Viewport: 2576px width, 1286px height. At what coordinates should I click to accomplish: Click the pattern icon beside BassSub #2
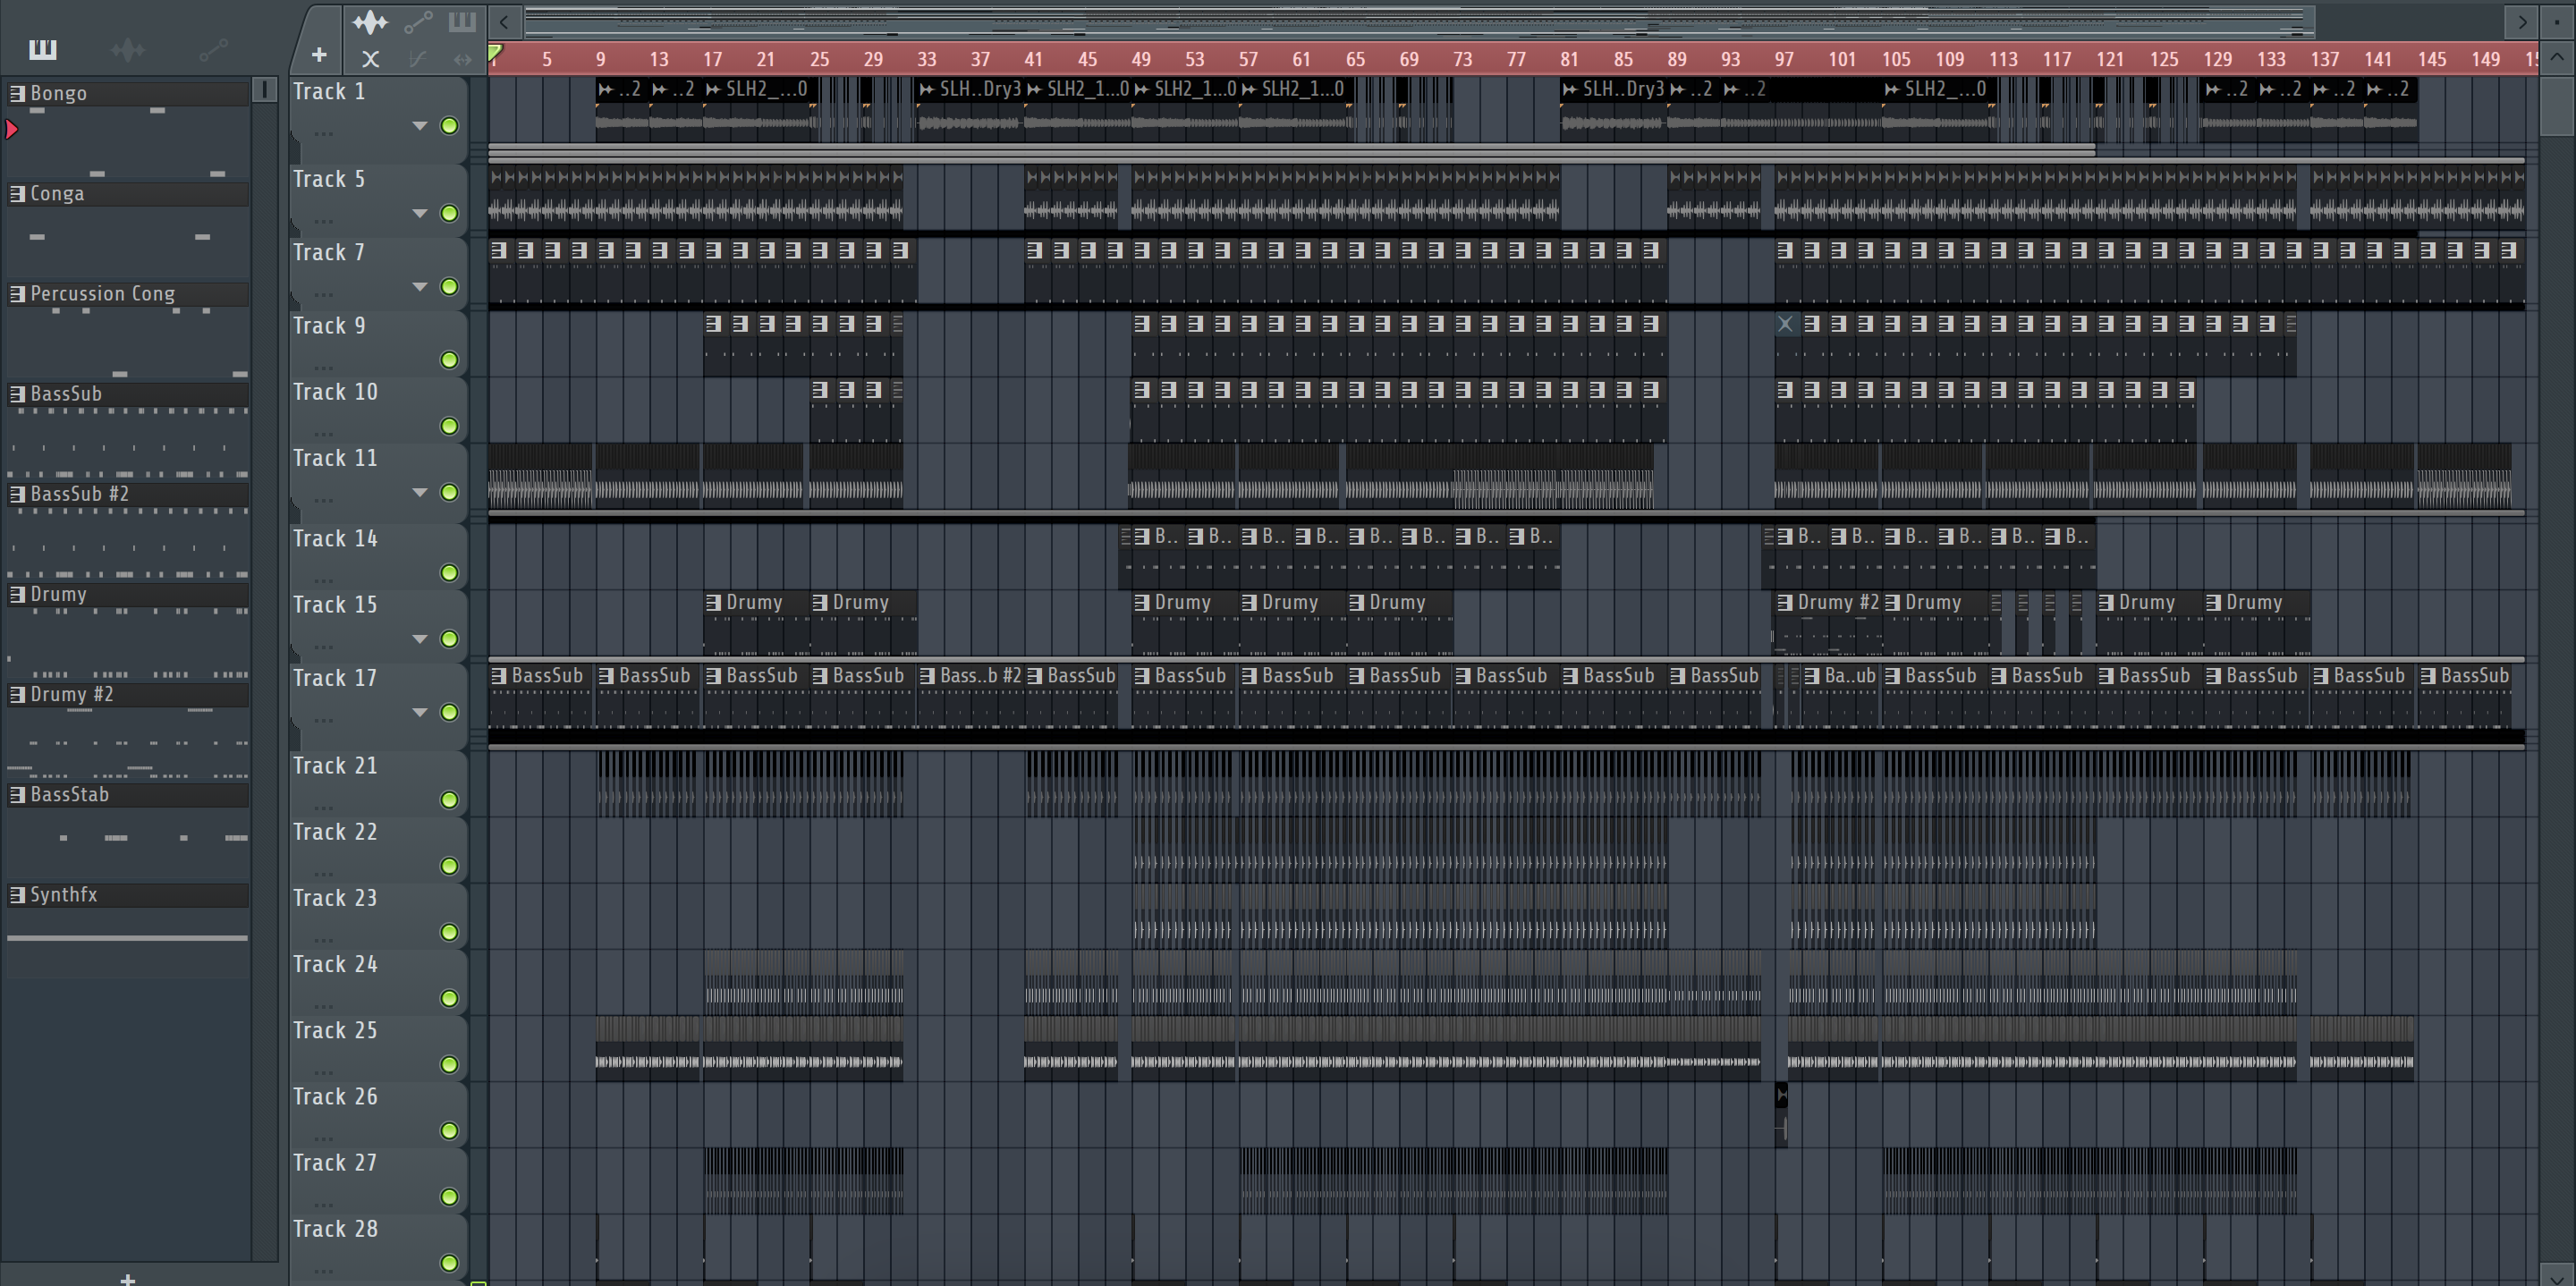pos(17,494)
